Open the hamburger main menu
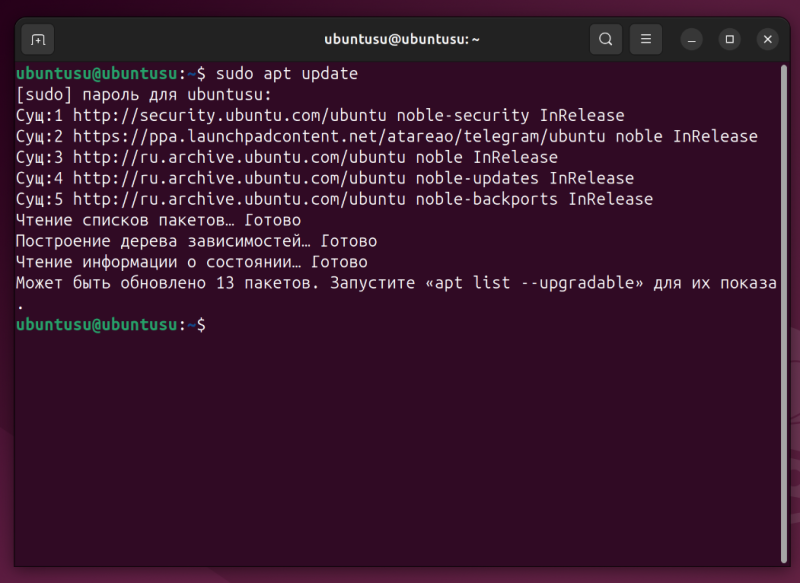Screen dimensions: 800x583 (646, 40)
